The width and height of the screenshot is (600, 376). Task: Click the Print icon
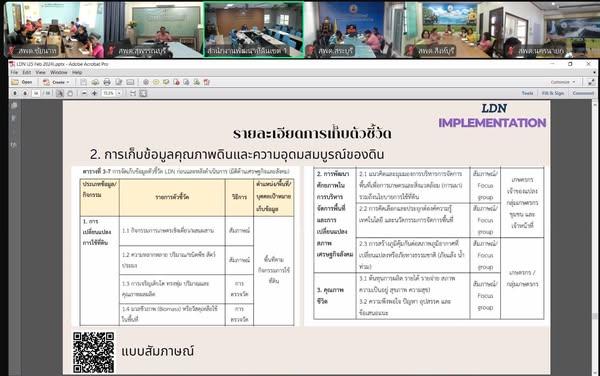pos(107,82)
